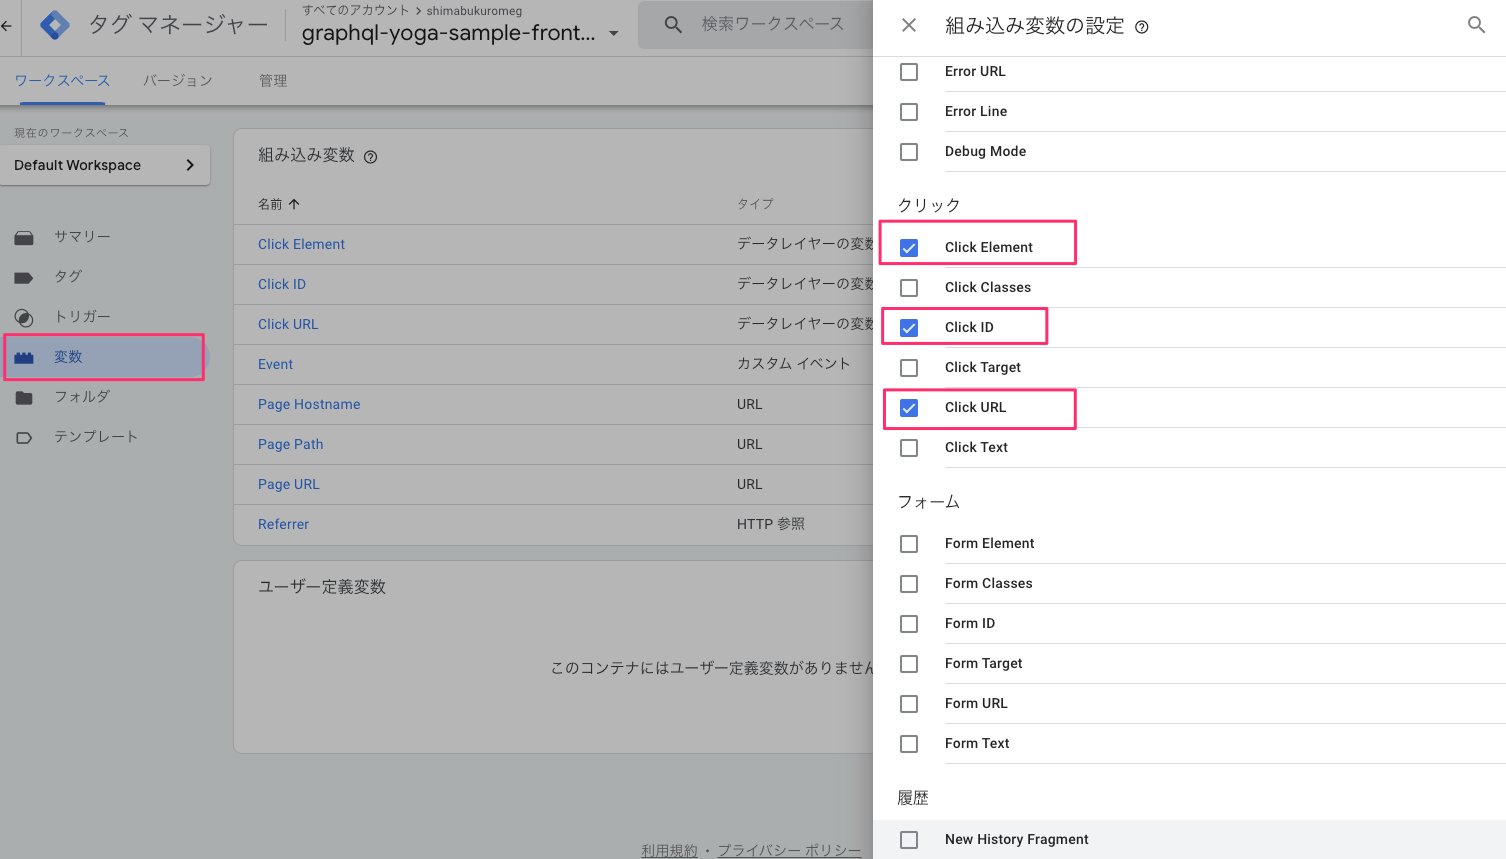Viewport: 1506px width, 859px height.
Task: Click the Tag Manager logo icon
Action: coord(55,25)
